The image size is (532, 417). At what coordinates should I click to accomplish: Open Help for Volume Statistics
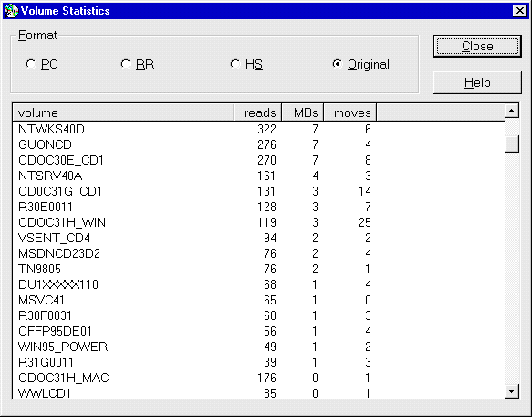coord(477,82)
